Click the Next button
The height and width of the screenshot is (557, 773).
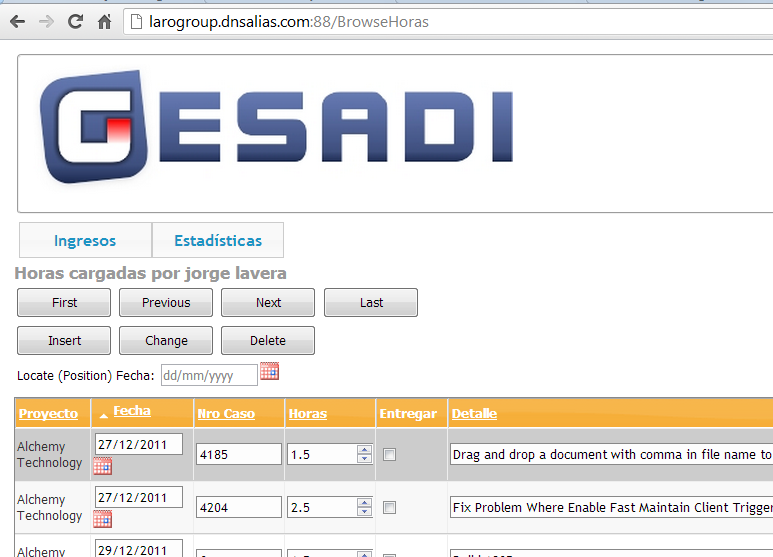268,303
